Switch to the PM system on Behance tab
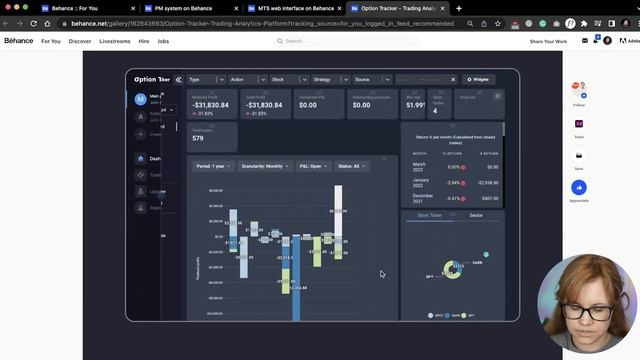Image resolution: width=640 pixels, height=360 pixels. coord(192,8)
